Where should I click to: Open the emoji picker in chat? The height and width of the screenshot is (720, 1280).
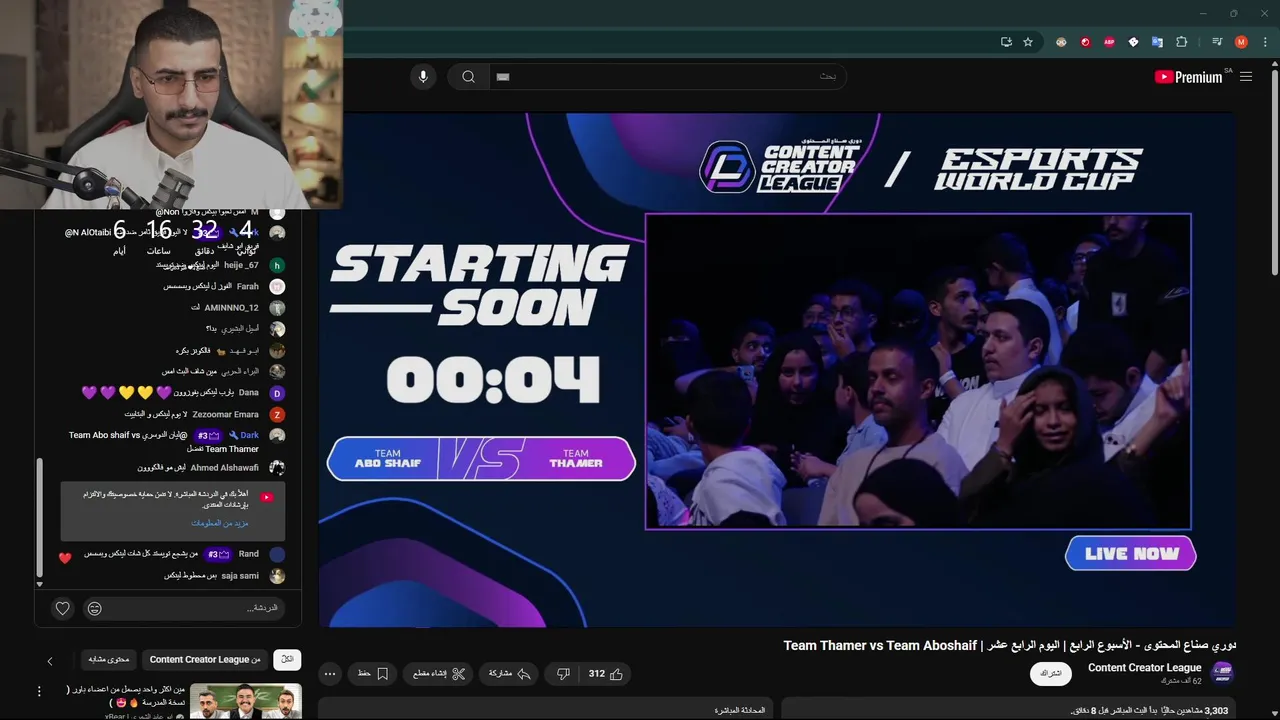point(94,608)
